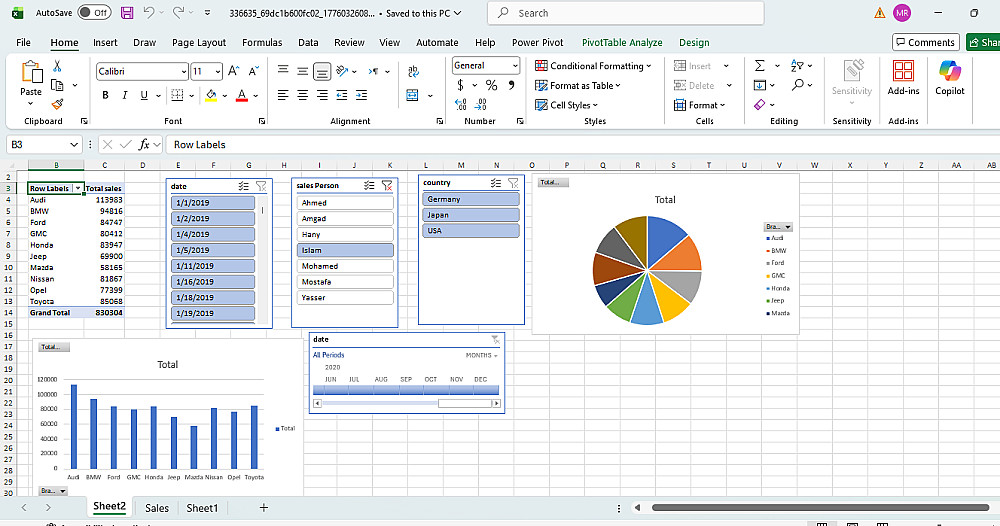Click the Font Color red A

[x=242, y=96]
